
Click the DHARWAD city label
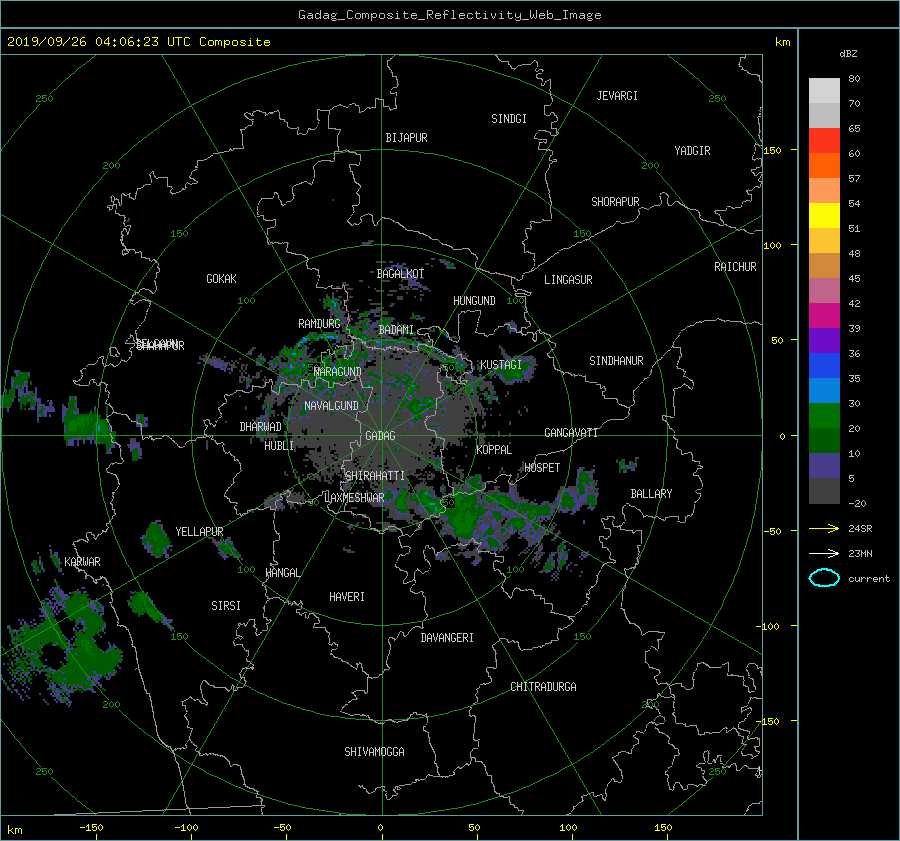click(x=261, y=427)
